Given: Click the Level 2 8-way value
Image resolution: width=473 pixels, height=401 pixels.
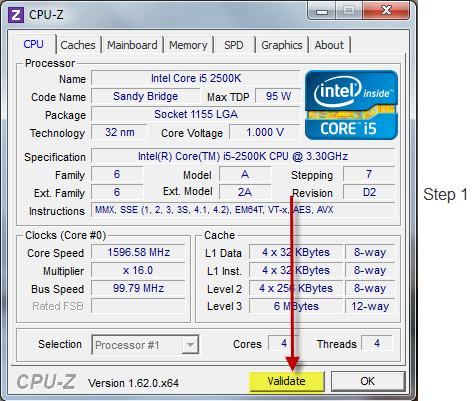Looking at the screenshot, I should pyautogui.click(x=370, y=288).
